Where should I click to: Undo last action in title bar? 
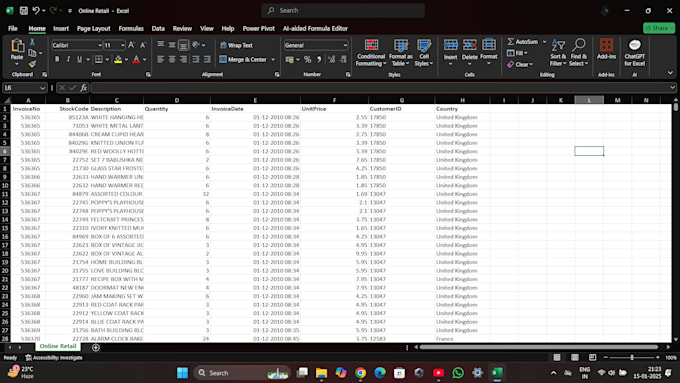(36, 10)
